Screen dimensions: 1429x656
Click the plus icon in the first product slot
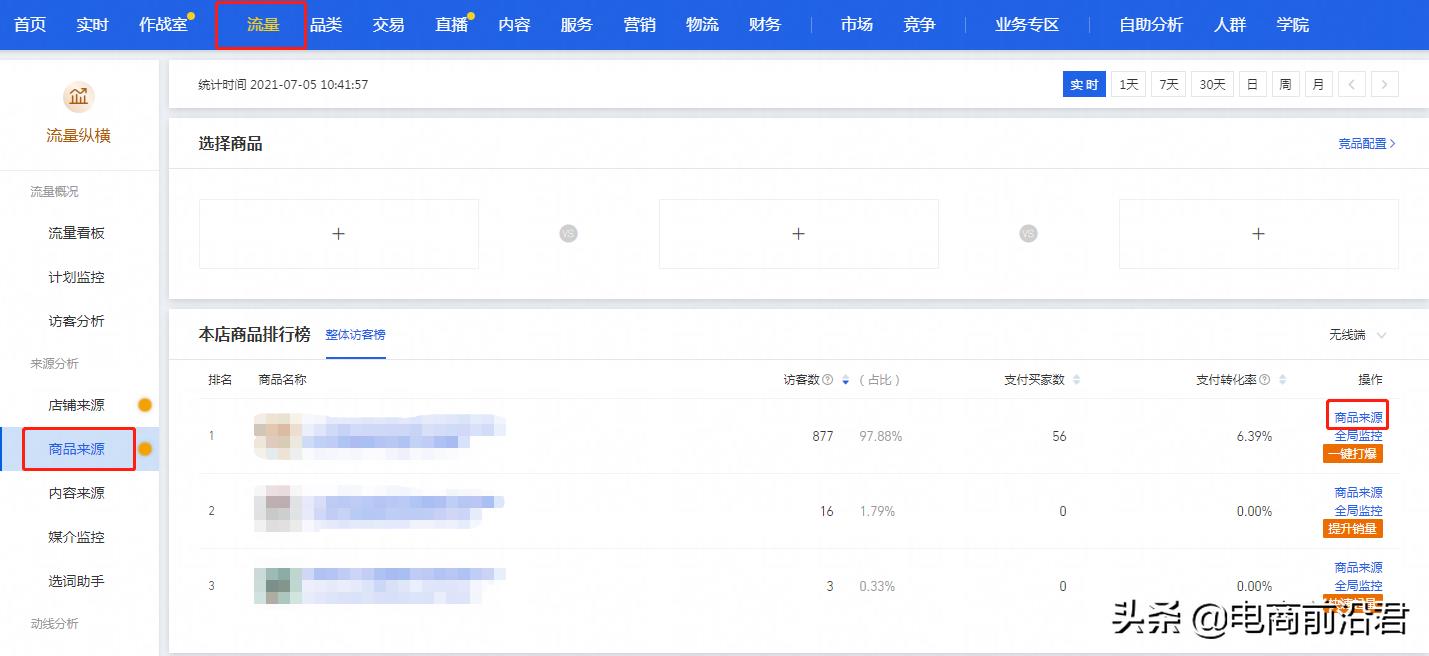[x=338, y=233]
